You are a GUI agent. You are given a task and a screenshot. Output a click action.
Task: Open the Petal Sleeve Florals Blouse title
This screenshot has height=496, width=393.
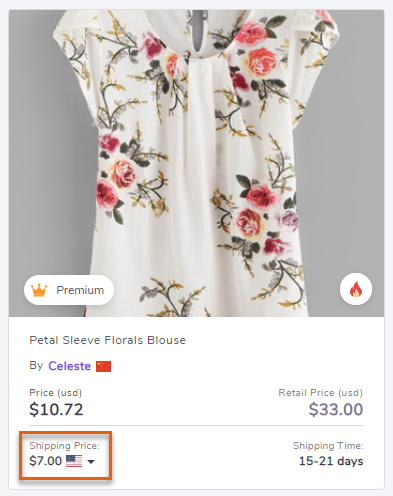107,340
